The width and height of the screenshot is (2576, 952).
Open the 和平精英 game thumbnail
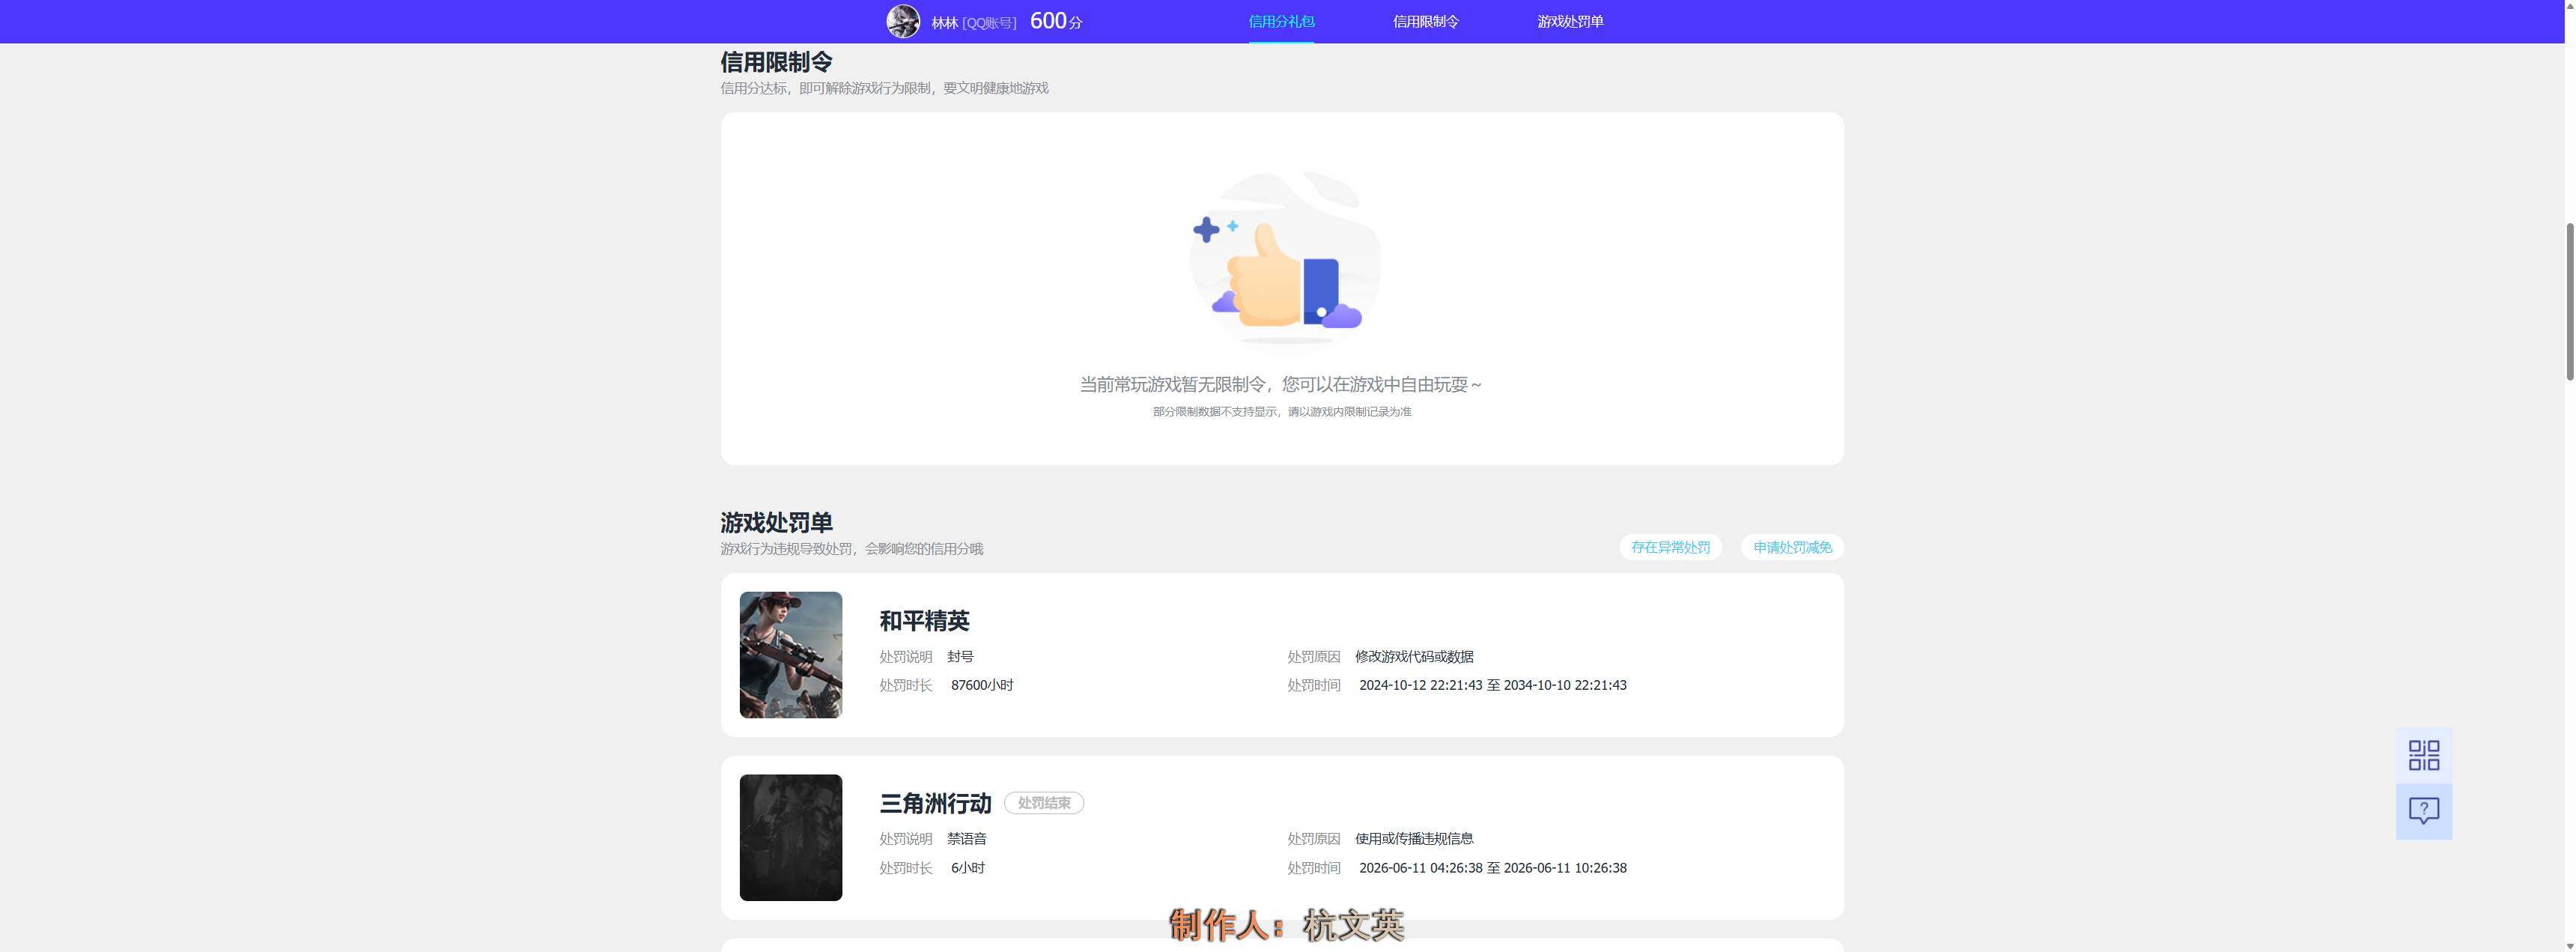(x=791, y=655)
